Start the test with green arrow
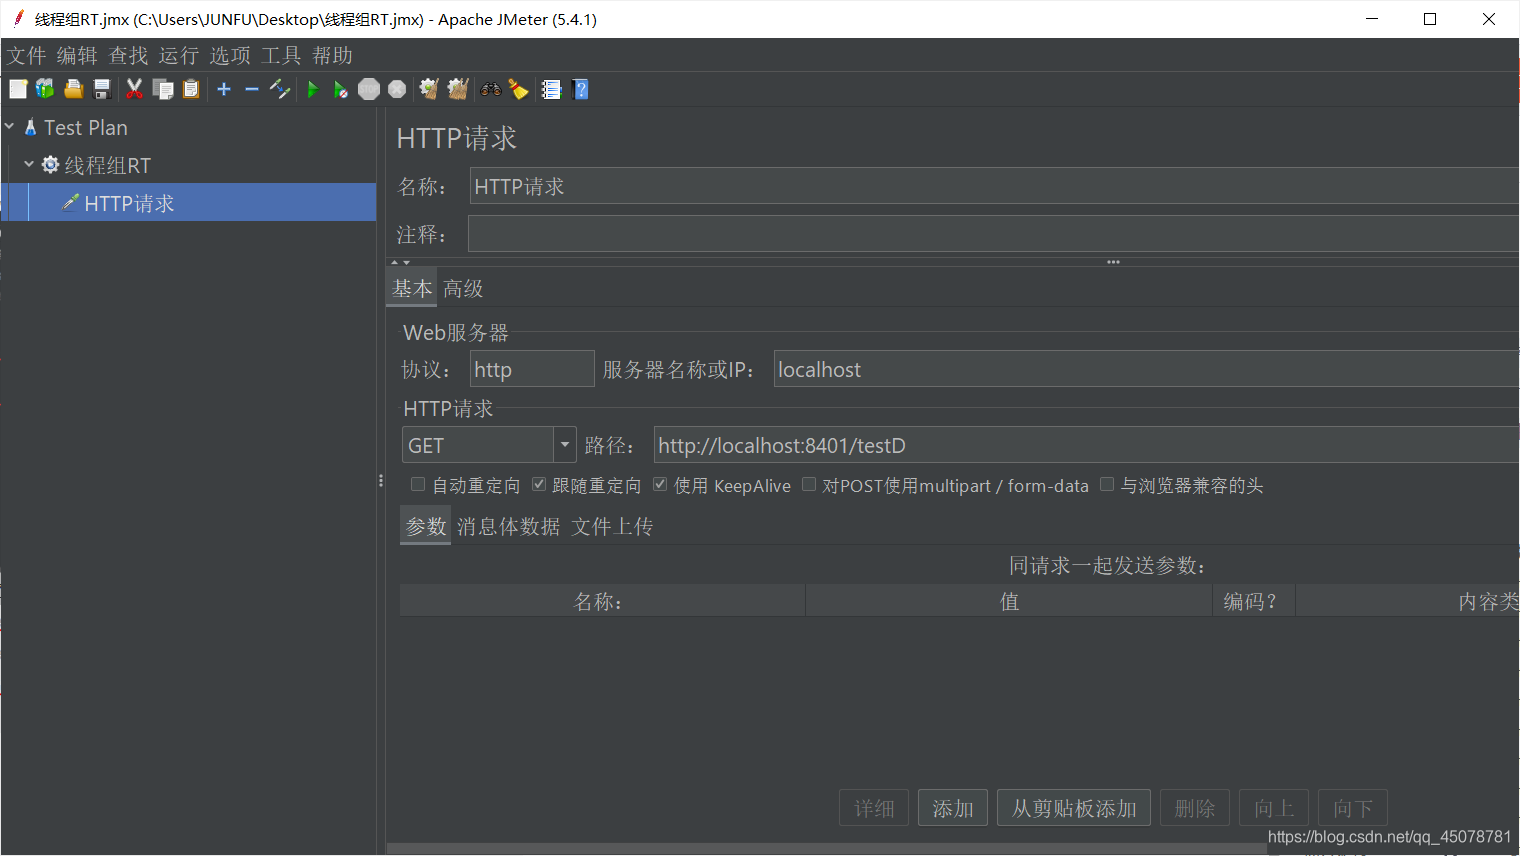This screenshot has width=1520, height=856. tap(312, 89)
